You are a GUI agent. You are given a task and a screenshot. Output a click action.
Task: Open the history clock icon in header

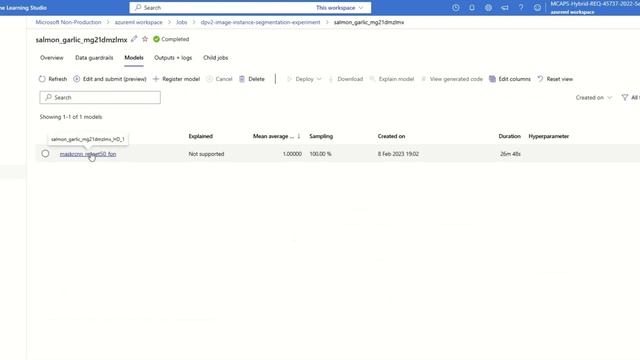pyautogui.click(x=456, y=7)
